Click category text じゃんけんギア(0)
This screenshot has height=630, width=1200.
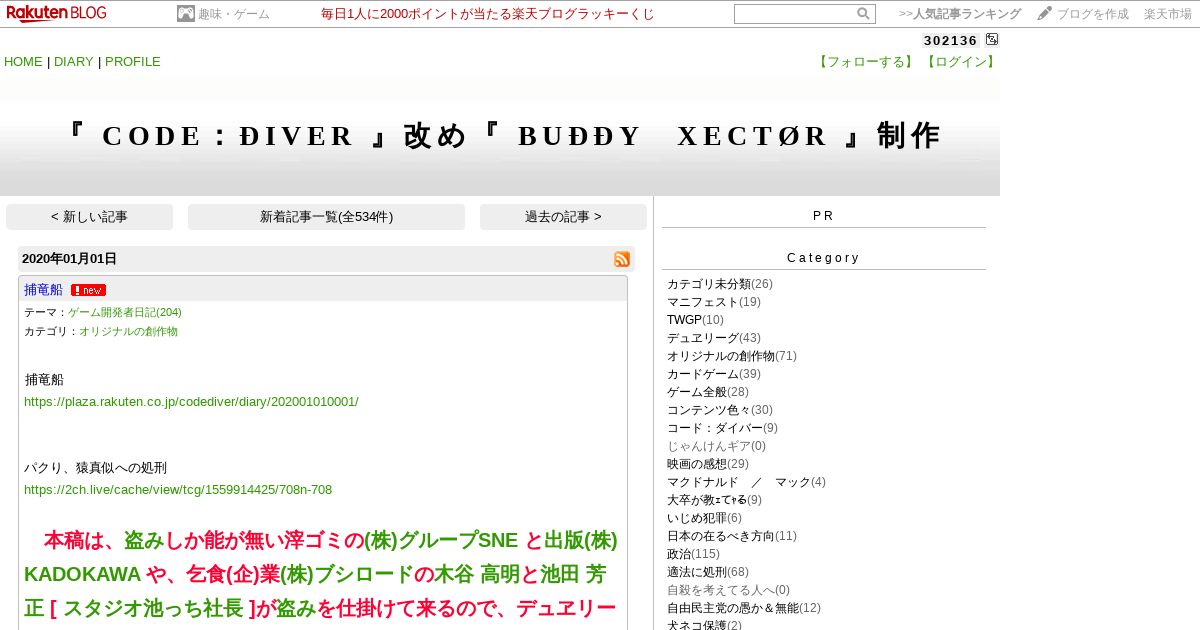716,446
